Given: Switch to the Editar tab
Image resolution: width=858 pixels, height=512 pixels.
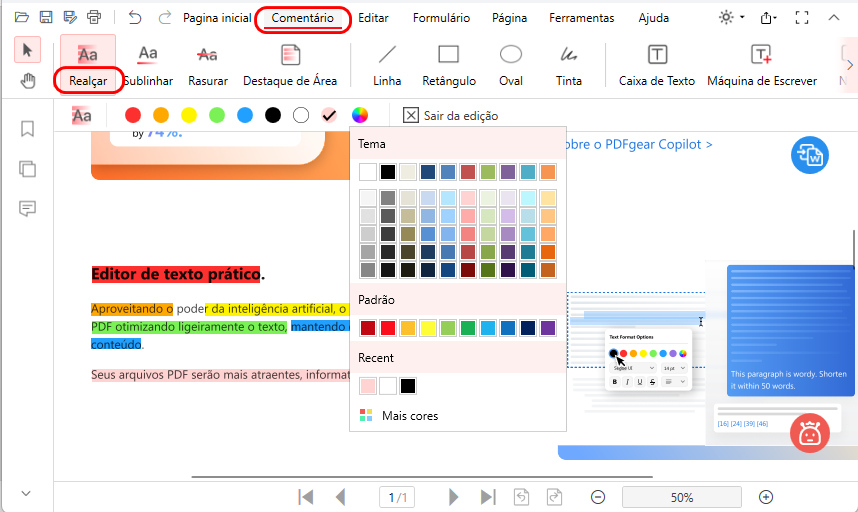Looking at the screenshot, I should point(373,18).
